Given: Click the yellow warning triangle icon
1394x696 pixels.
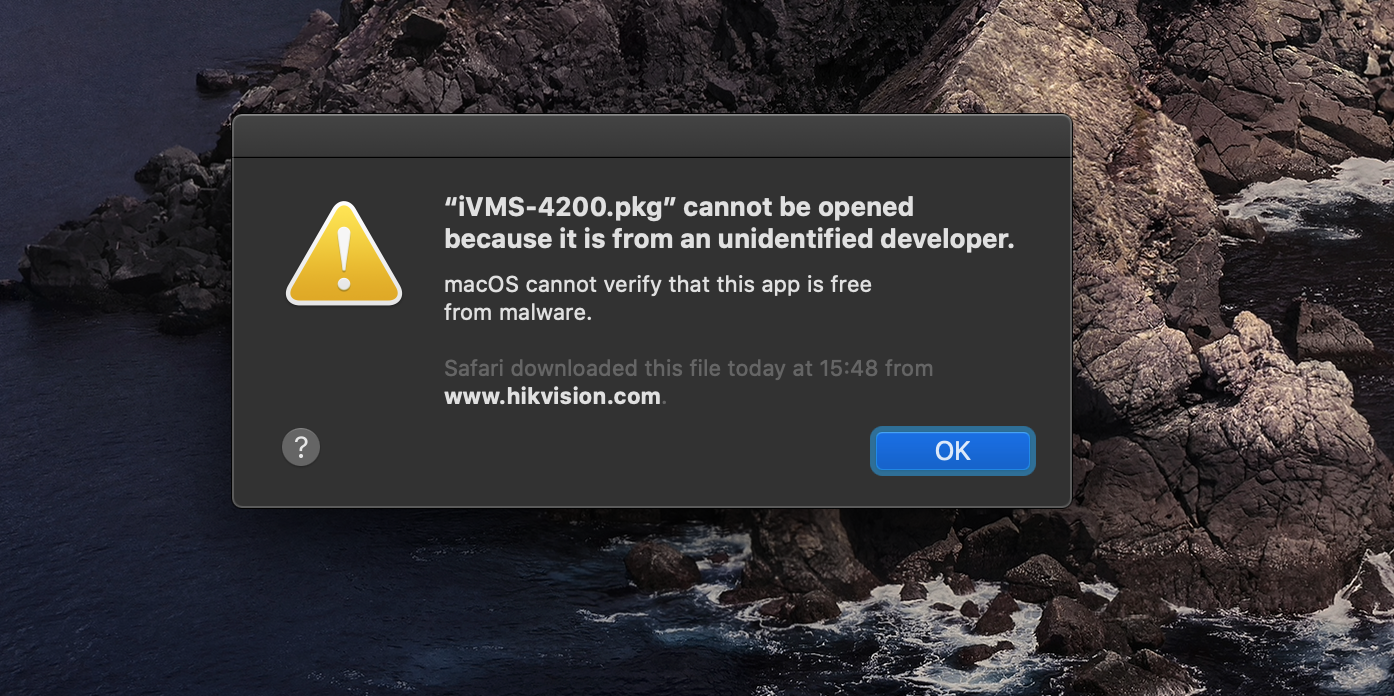Looking at the screenshot, I should (x=343, y=257).
